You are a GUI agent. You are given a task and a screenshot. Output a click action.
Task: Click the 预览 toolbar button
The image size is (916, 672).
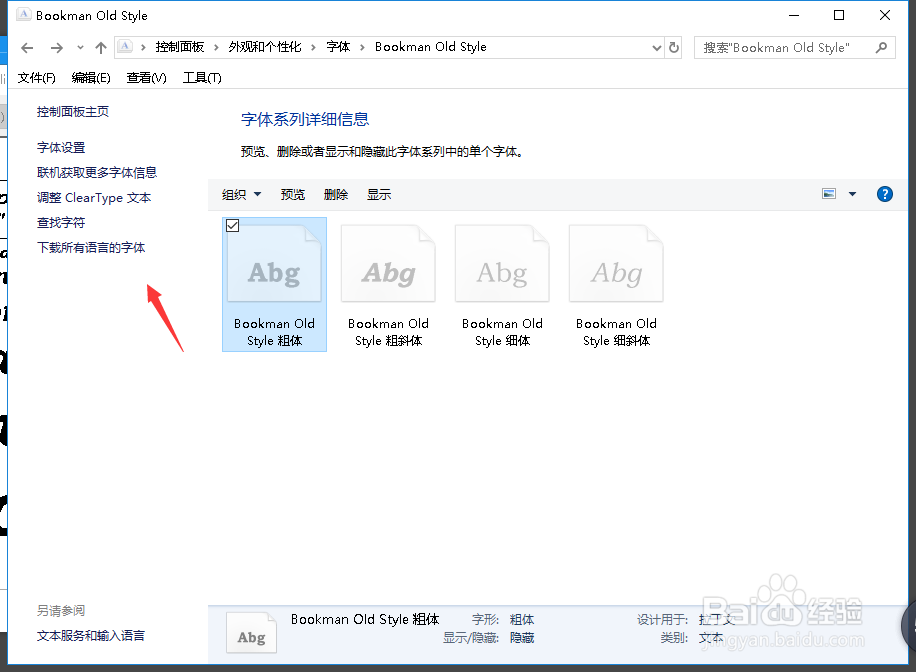(x=293, y=195)
